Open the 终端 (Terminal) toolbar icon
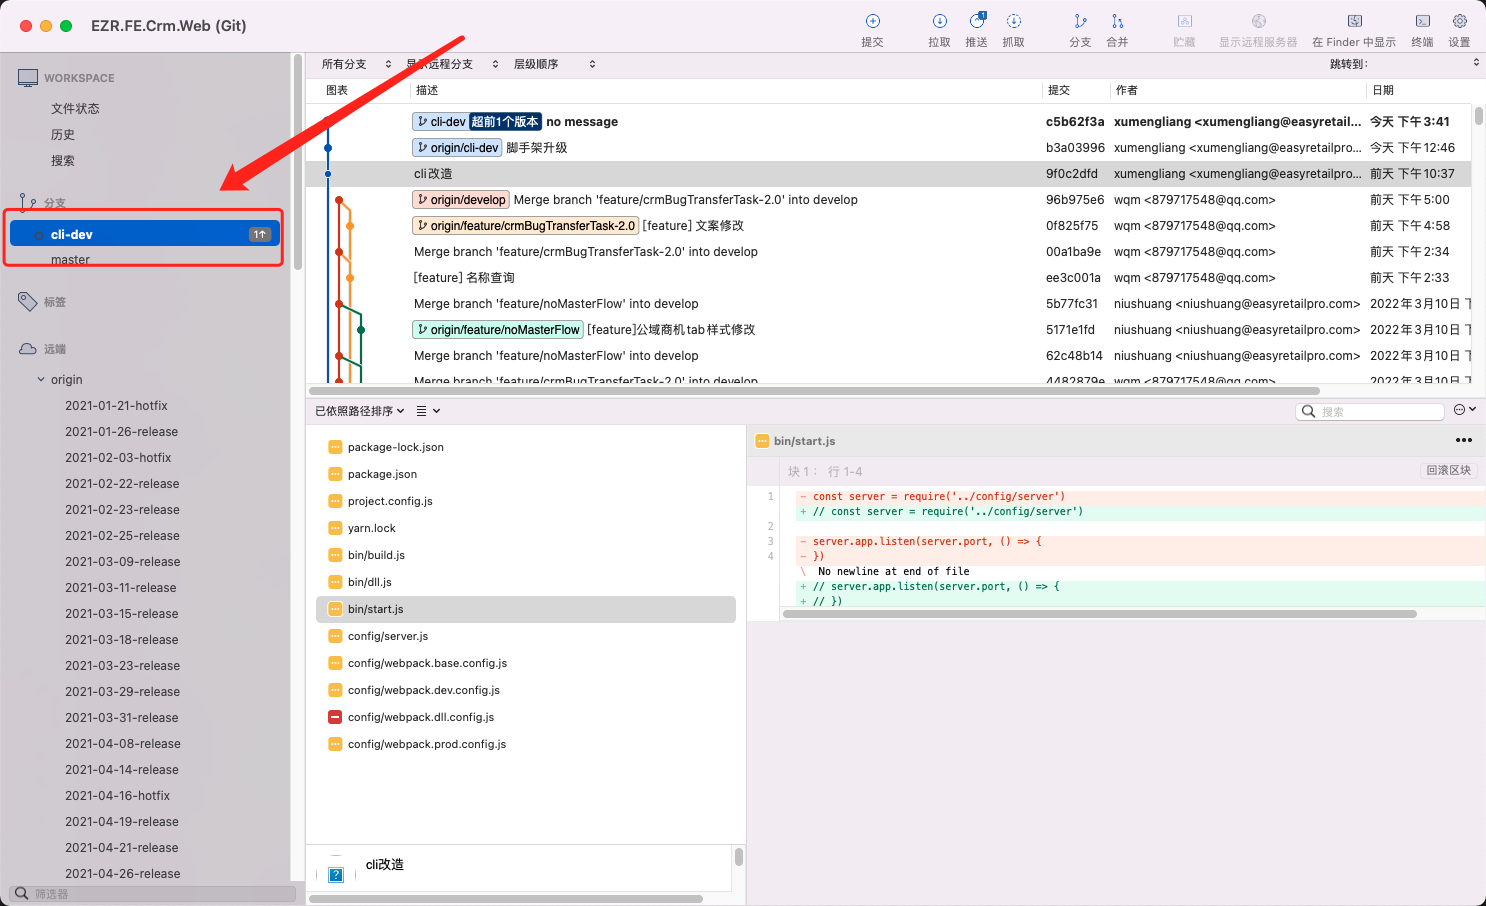1486x906 pixels. click(1422, 22)
